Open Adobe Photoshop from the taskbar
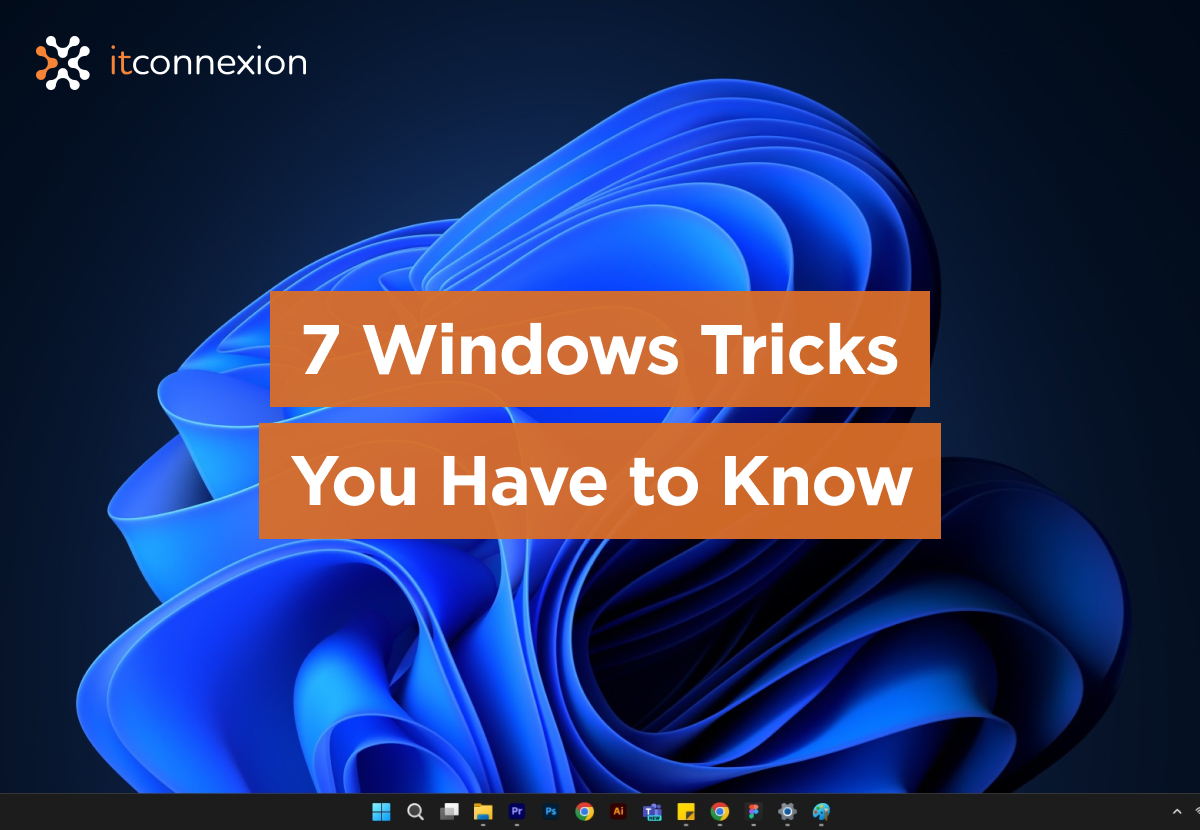Screen dimensions: 1200x830 coord(550,812)
